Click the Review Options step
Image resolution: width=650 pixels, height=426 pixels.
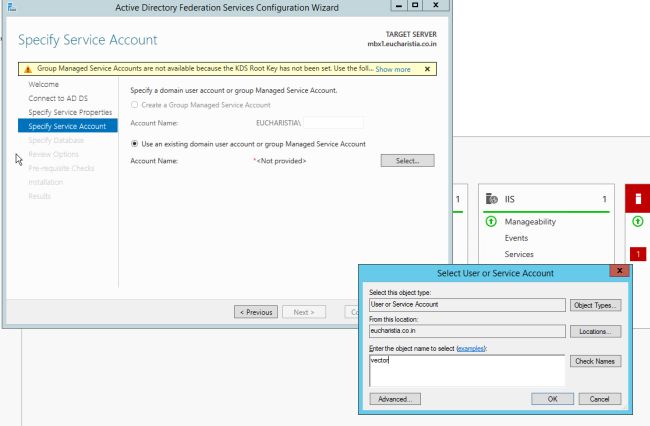coord(53,154)
